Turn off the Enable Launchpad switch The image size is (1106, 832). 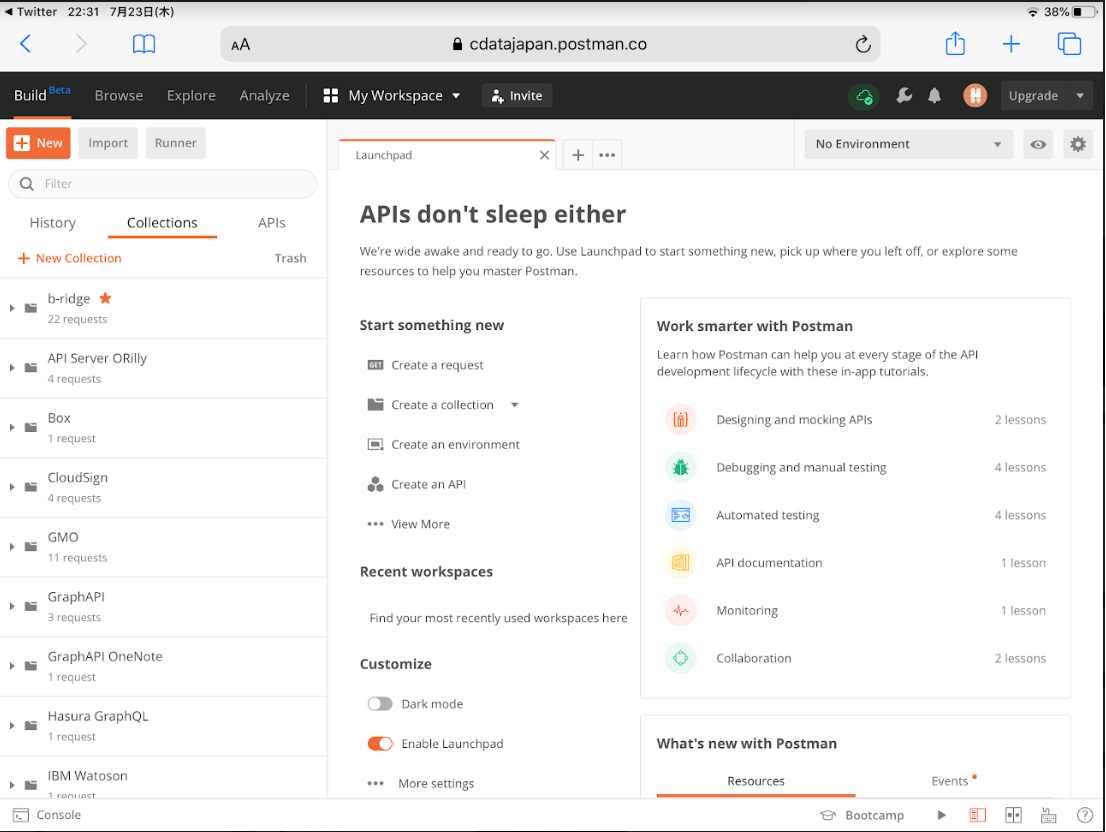(x=380, y=744)
